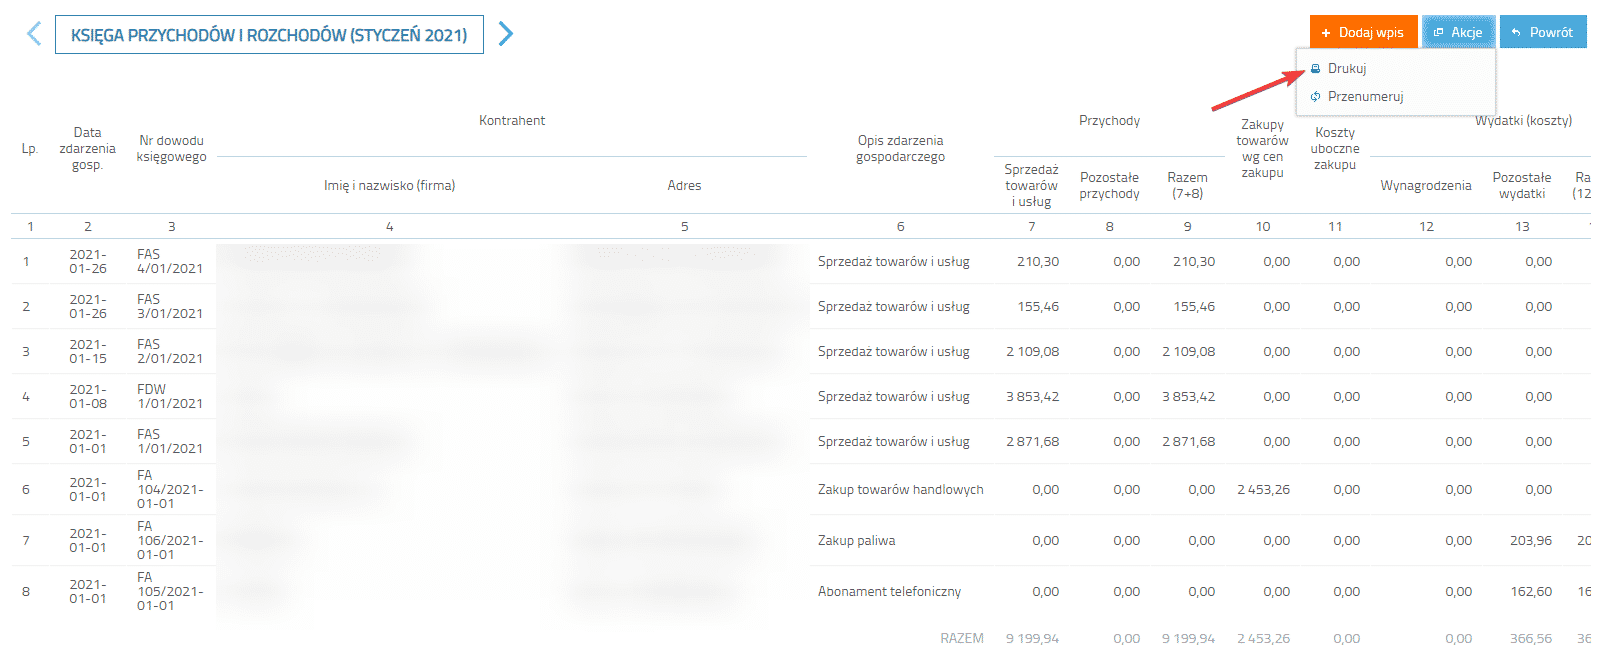This screenshot has height=654, width=1611.
Task: Click the Dodaj wpis button
Action: point(1363,32)
